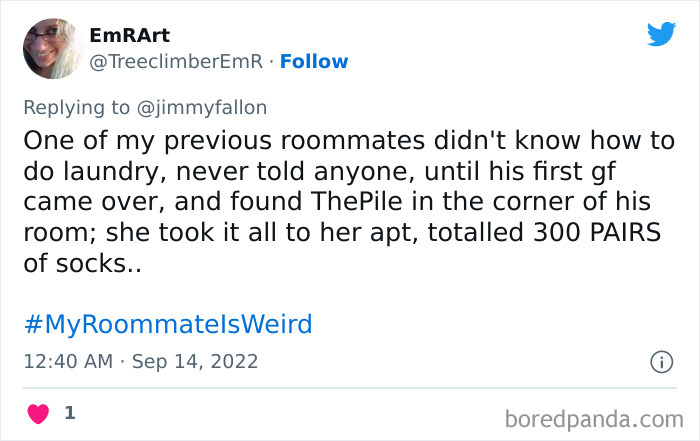Click the like count number 1
The height and width of the screenshot is (441, 700).
[70, 412]
